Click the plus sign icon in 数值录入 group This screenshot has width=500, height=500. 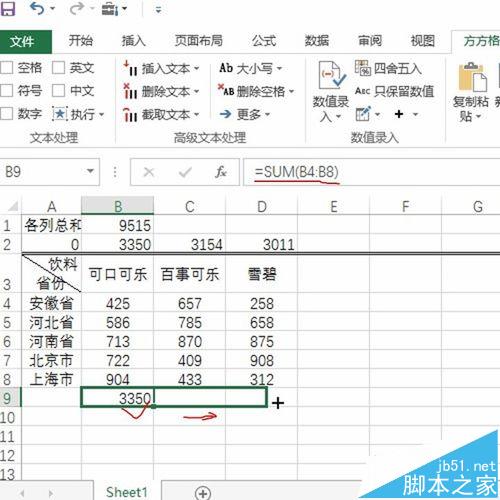point(399,114)
